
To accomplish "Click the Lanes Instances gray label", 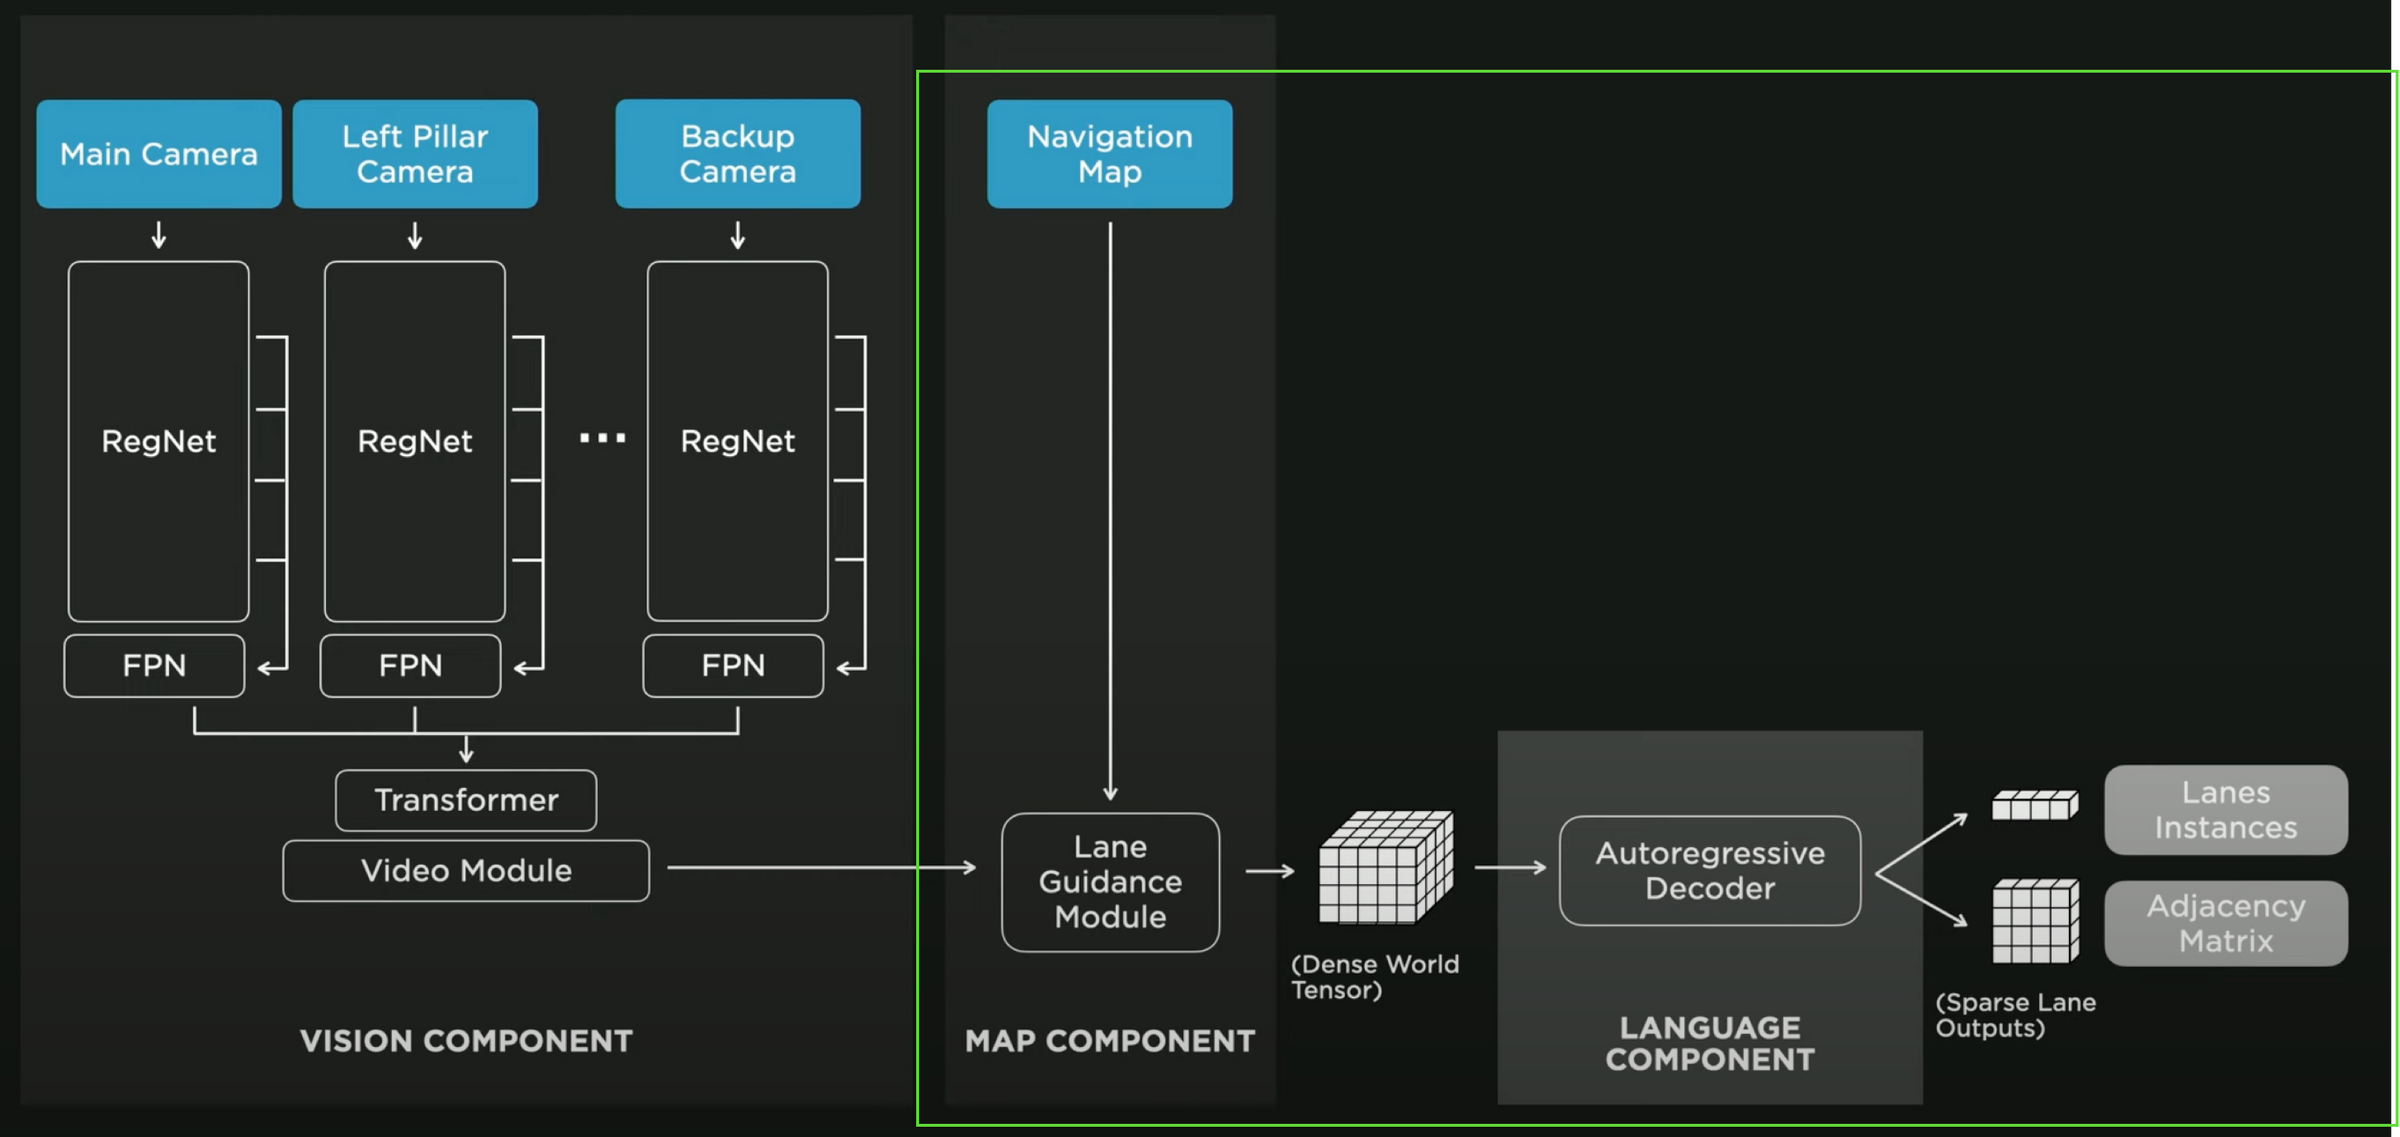I will (x=2226, y=810).
